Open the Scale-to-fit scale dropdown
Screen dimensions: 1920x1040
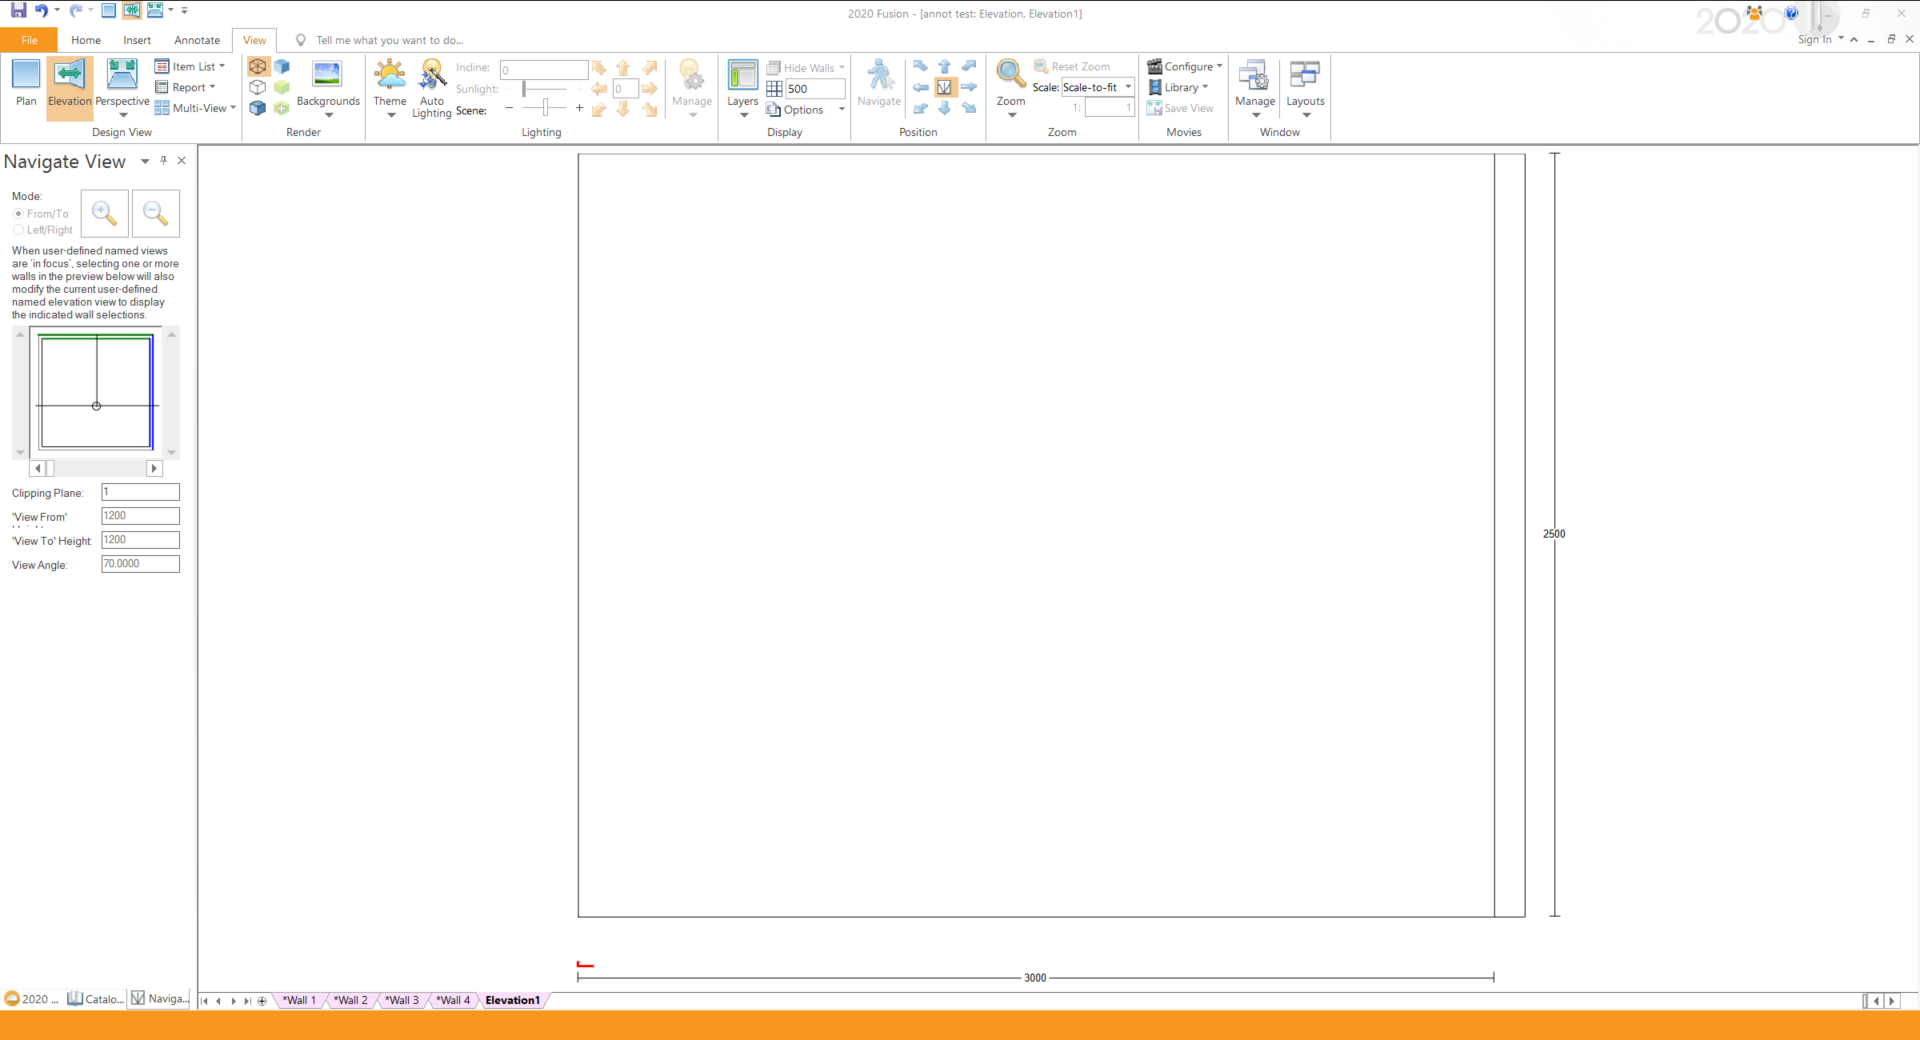tap(1128, 87)
